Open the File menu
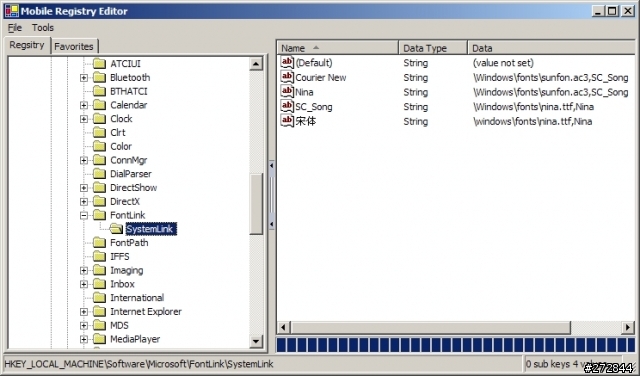Viewport: 640px width, 376px height. tap(15, 28)
